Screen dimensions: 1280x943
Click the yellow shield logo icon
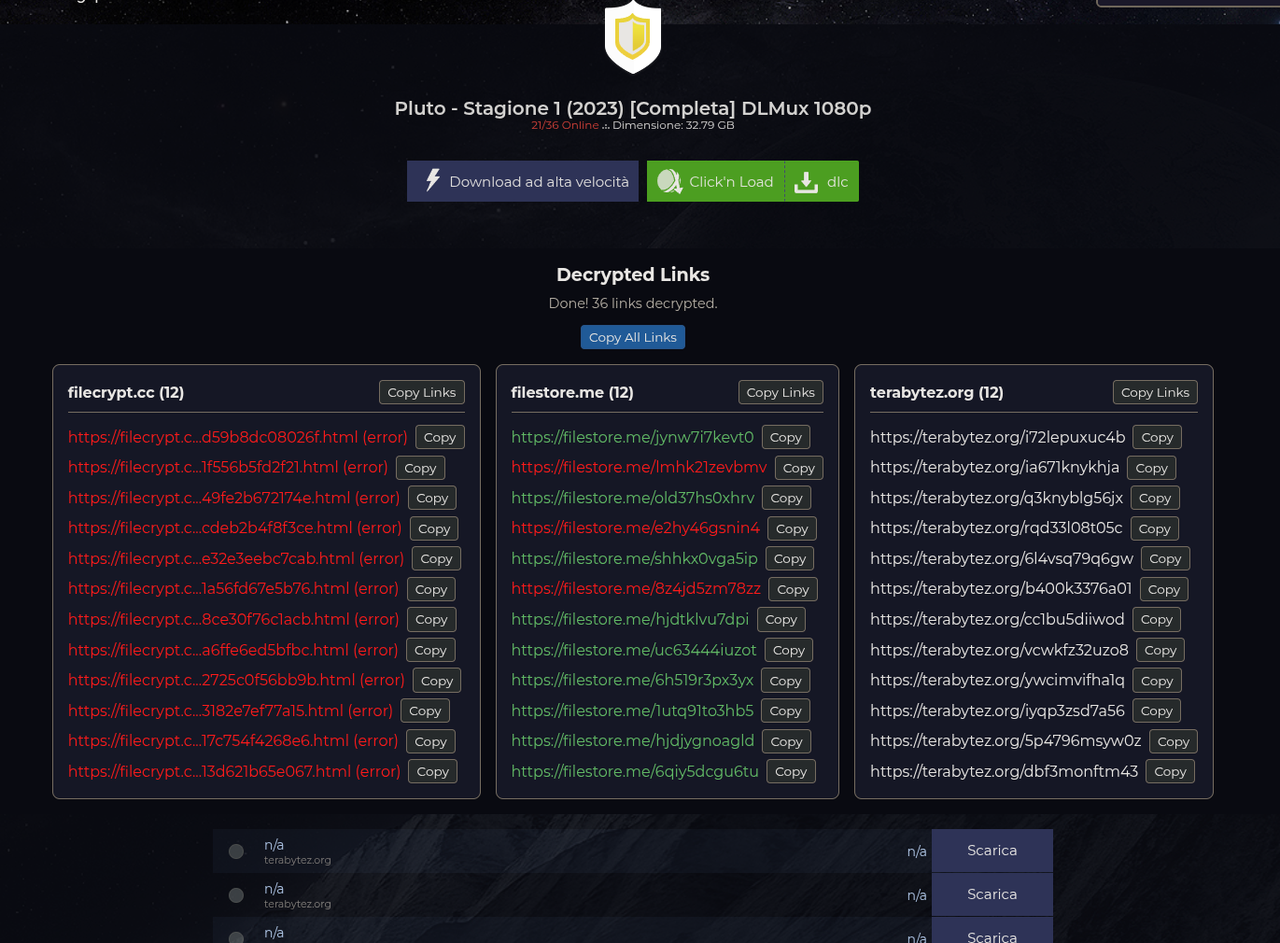coord(633,36)
